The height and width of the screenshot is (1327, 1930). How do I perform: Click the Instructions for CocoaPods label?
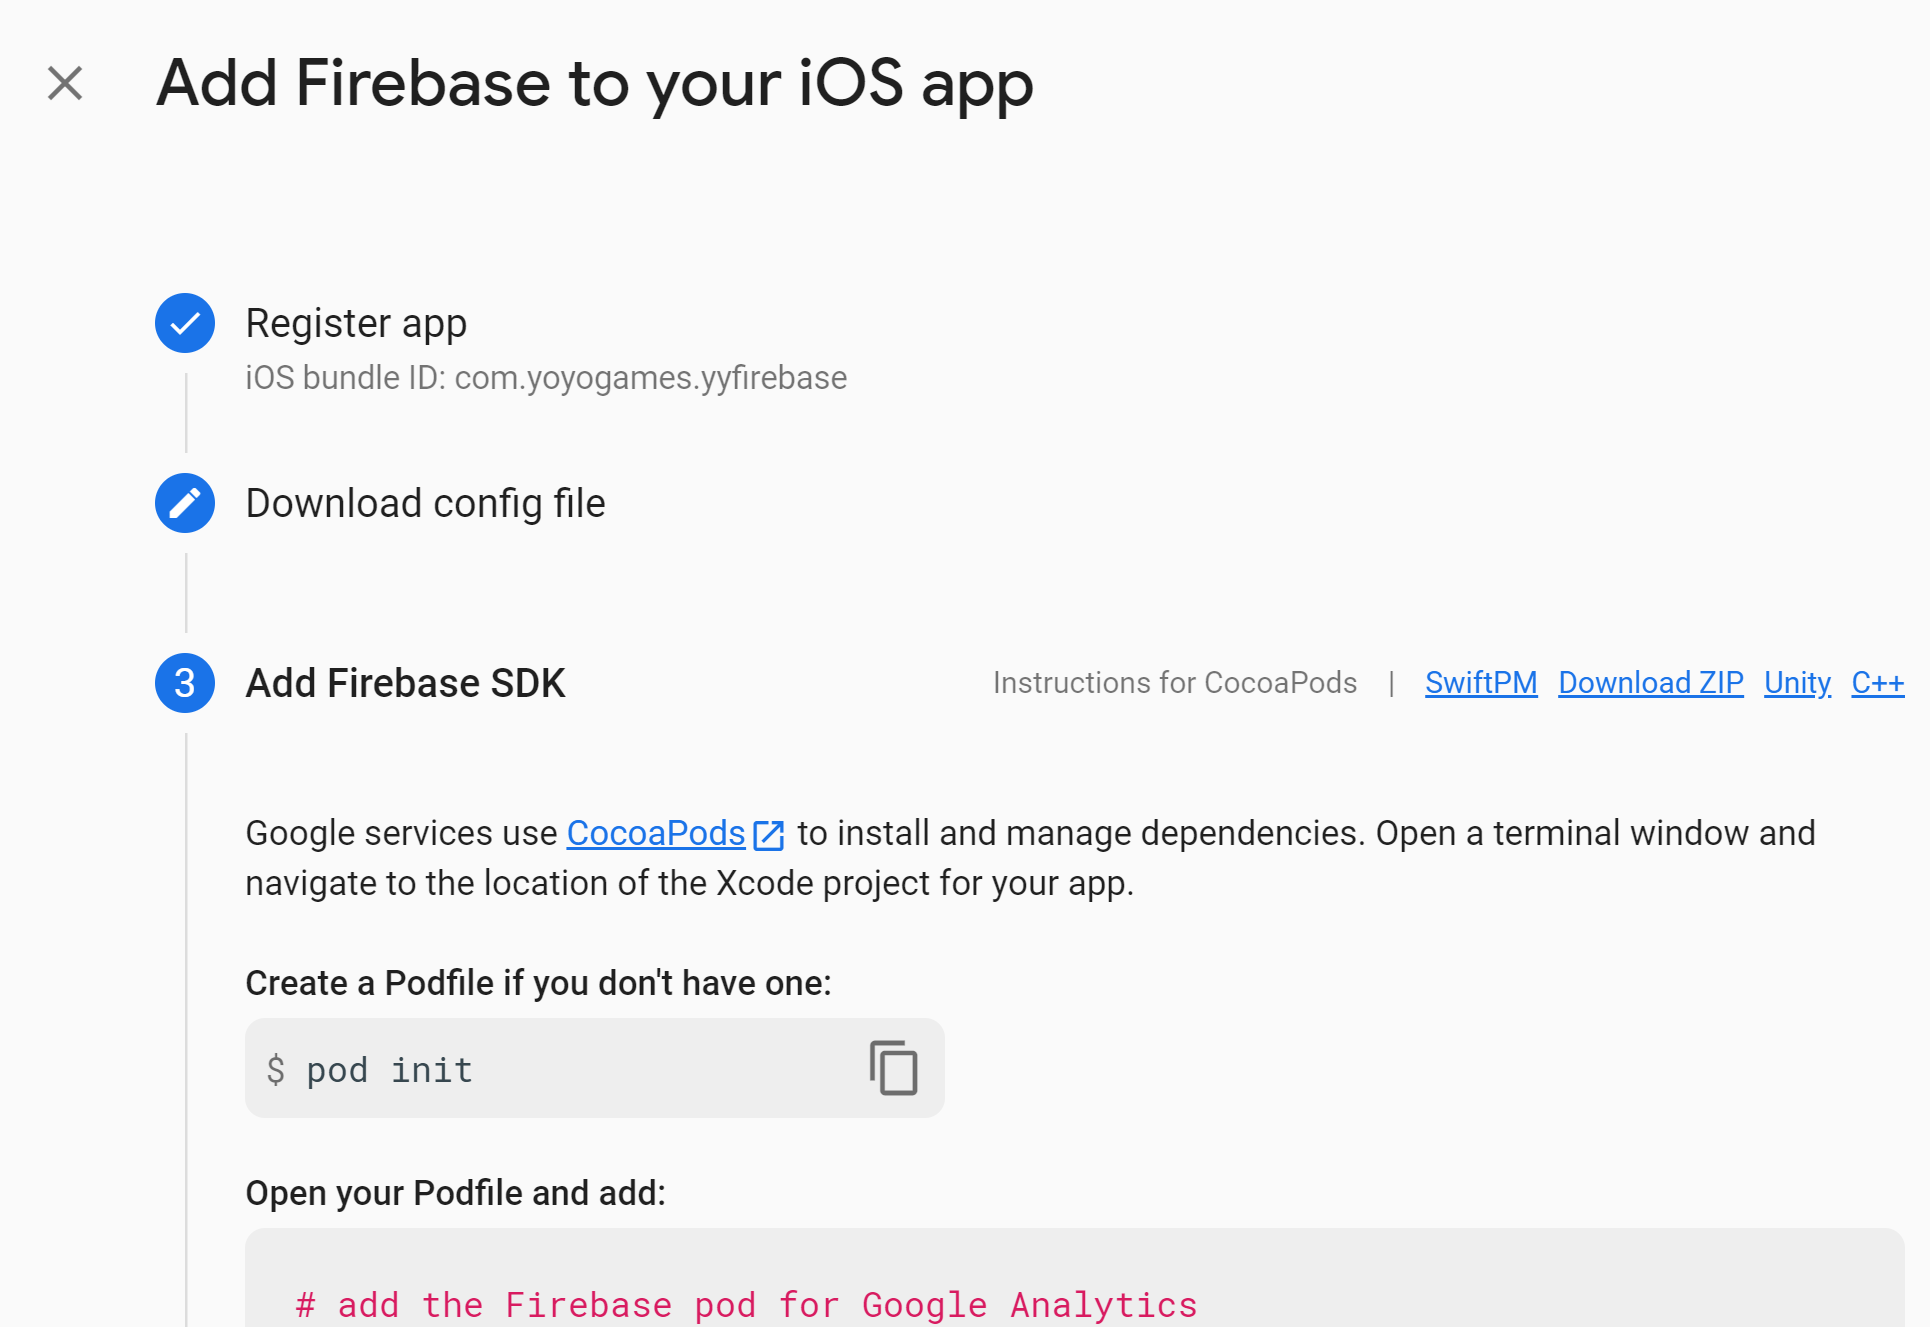(1175, 683)
